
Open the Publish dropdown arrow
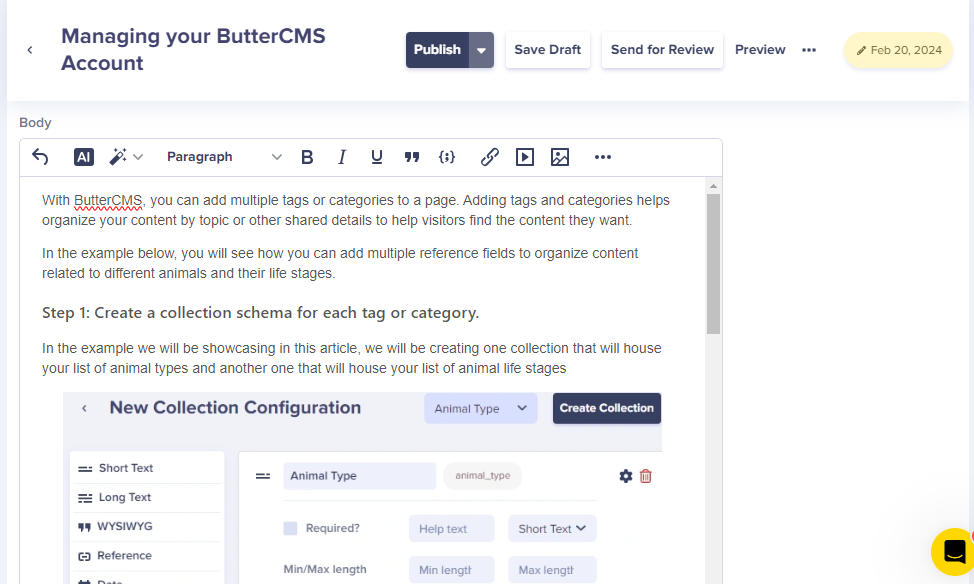click(x=481, y=50)
